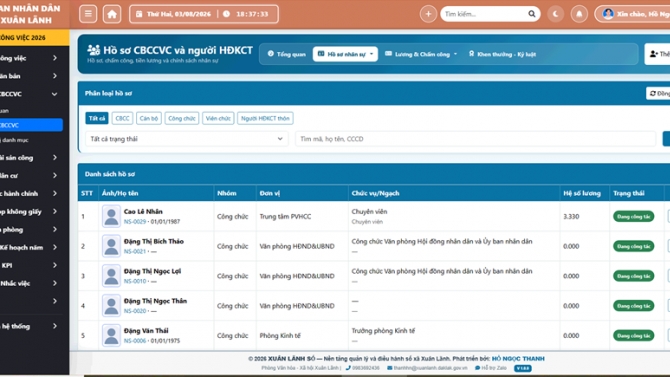Open Hồ sơ nhân sự dropdown tab

345,54
